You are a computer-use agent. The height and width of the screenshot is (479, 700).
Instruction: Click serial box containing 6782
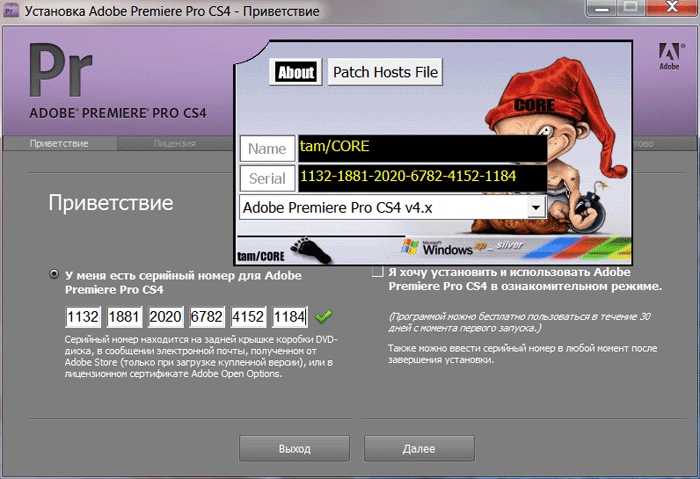tap(207, 317)
